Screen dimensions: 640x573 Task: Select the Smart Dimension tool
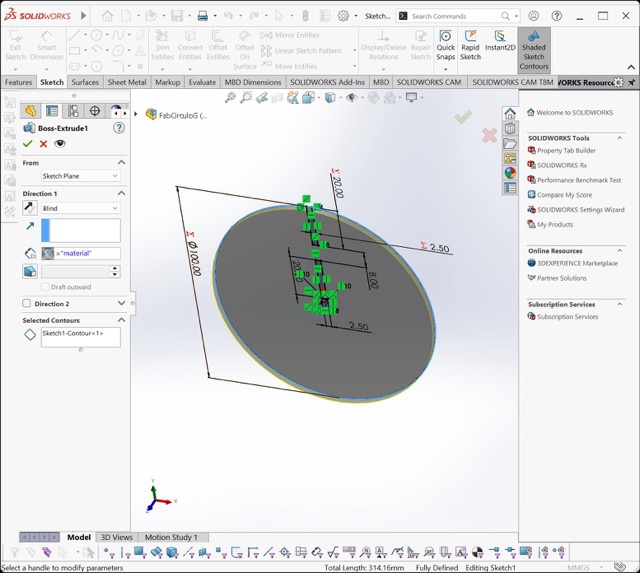coord(47,46)
